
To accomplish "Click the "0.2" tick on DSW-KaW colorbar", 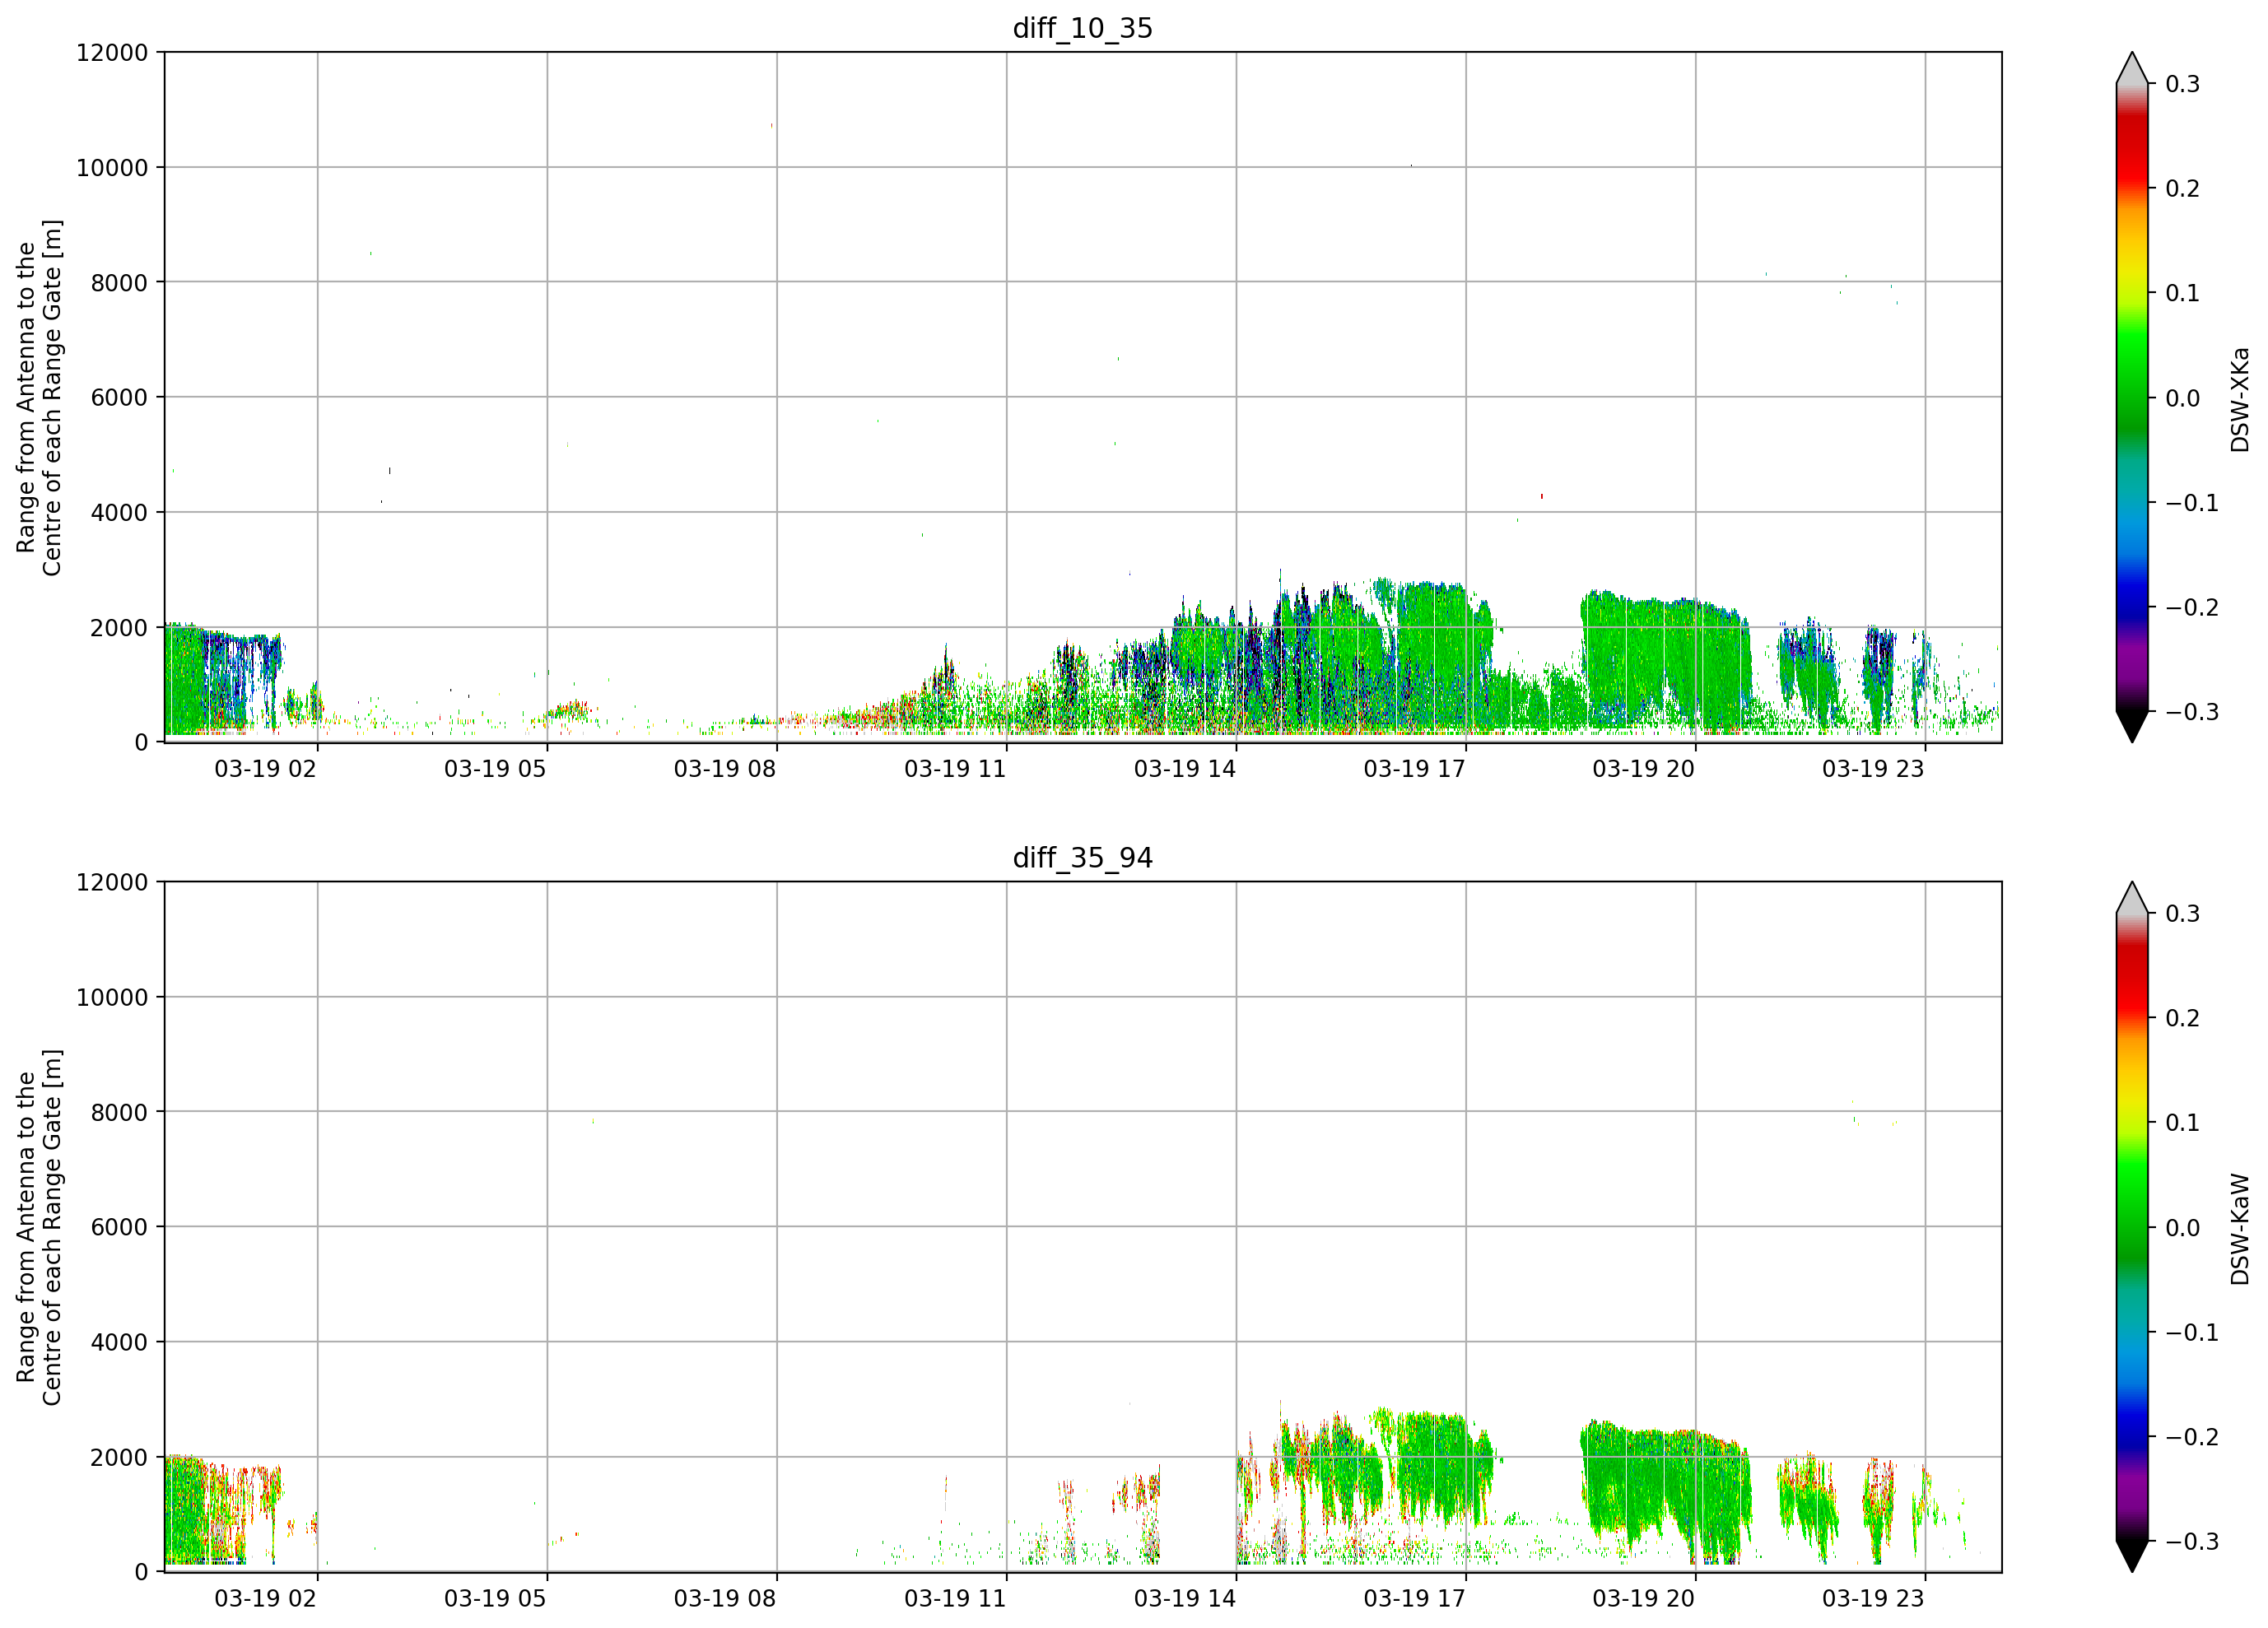I will click(2183, 1019).
